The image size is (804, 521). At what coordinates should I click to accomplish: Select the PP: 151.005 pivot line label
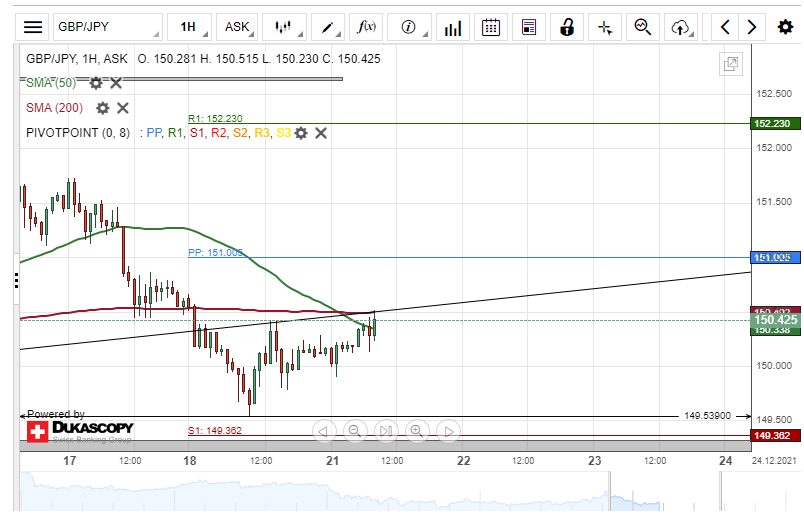[x=215, y=252]
